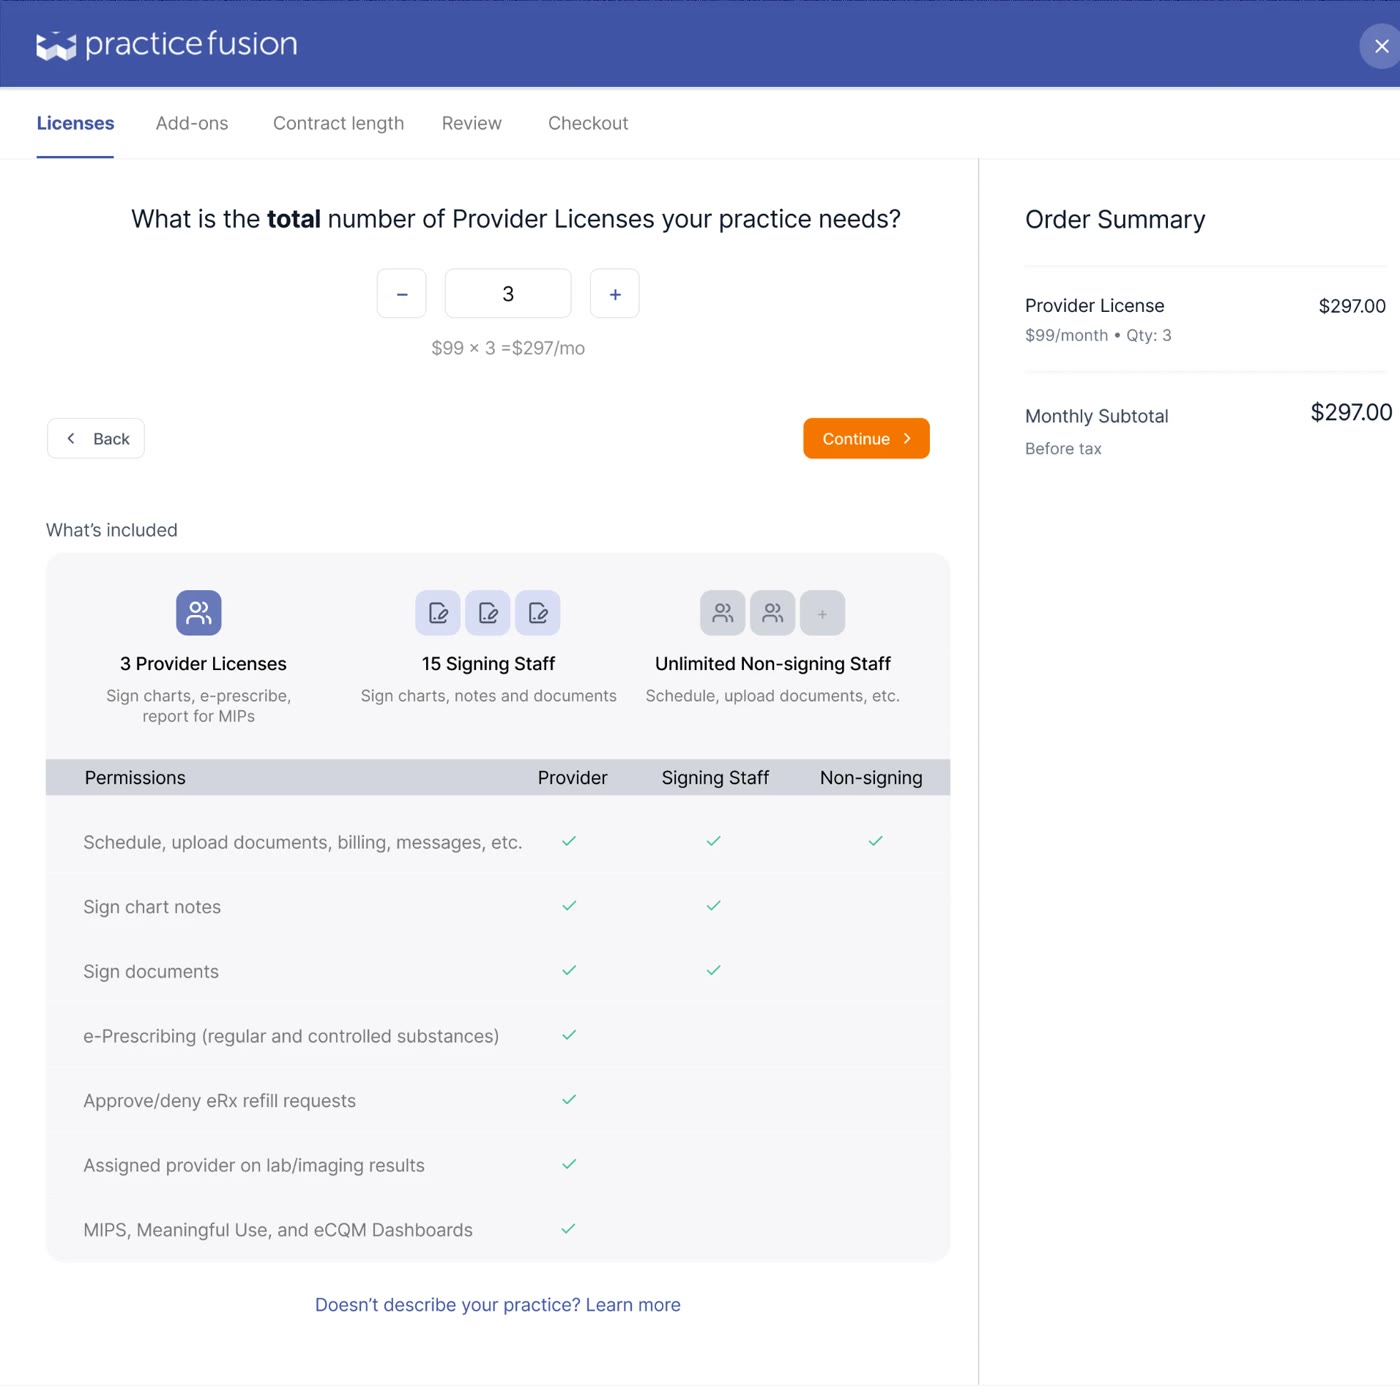Click the first Signing Staff document icon

(x=438, y=613)
